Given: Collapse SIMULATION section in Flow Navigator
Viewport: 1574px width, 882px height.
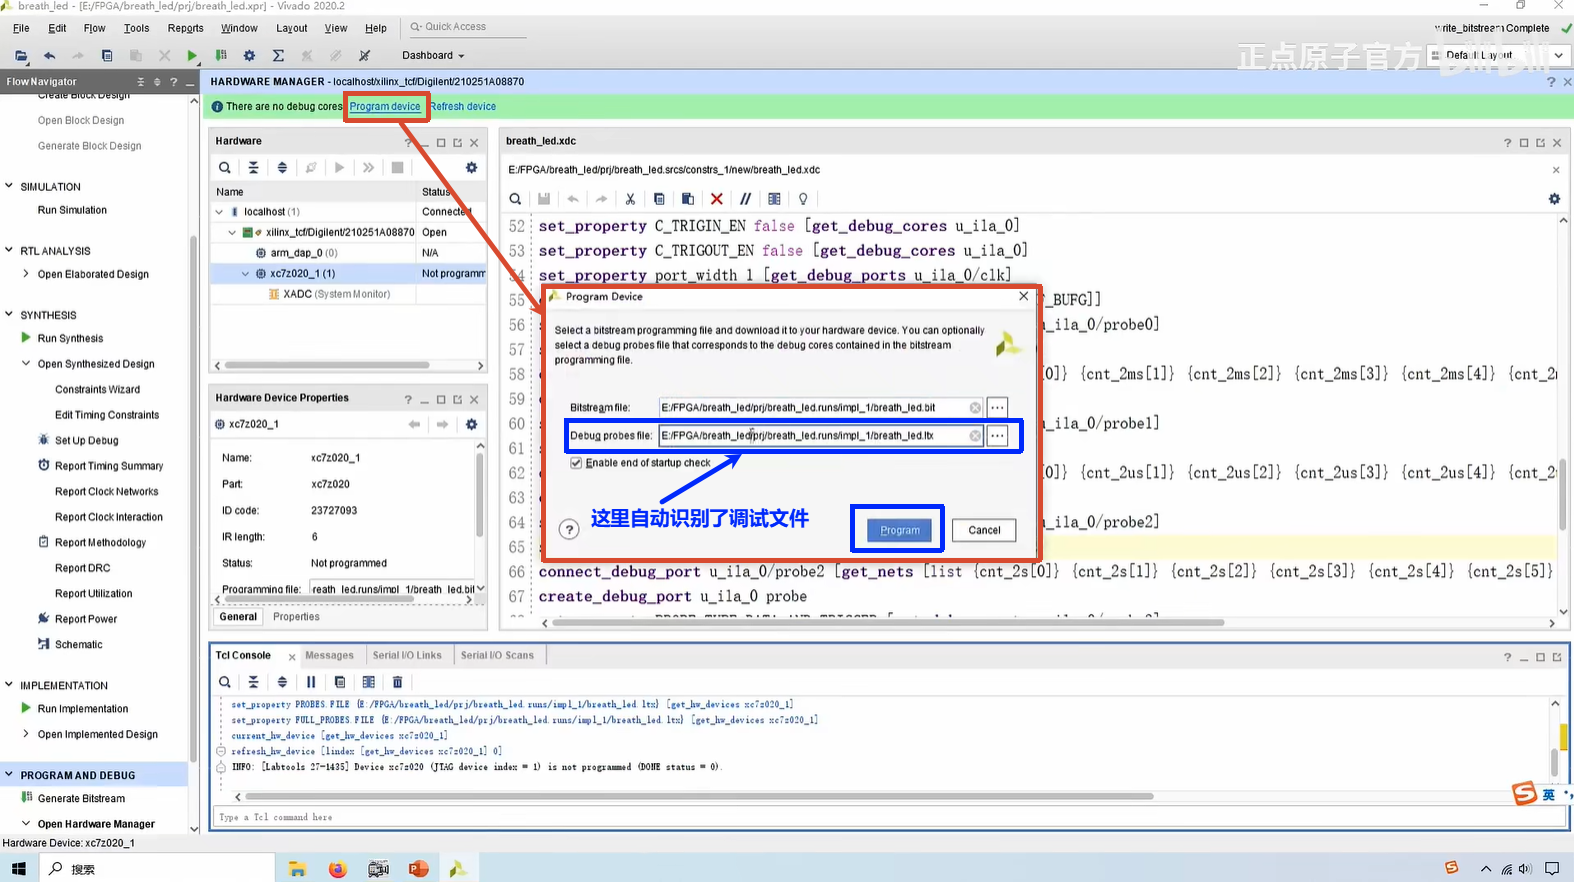Looking at the screenshot, I should [x=9, y=186].
